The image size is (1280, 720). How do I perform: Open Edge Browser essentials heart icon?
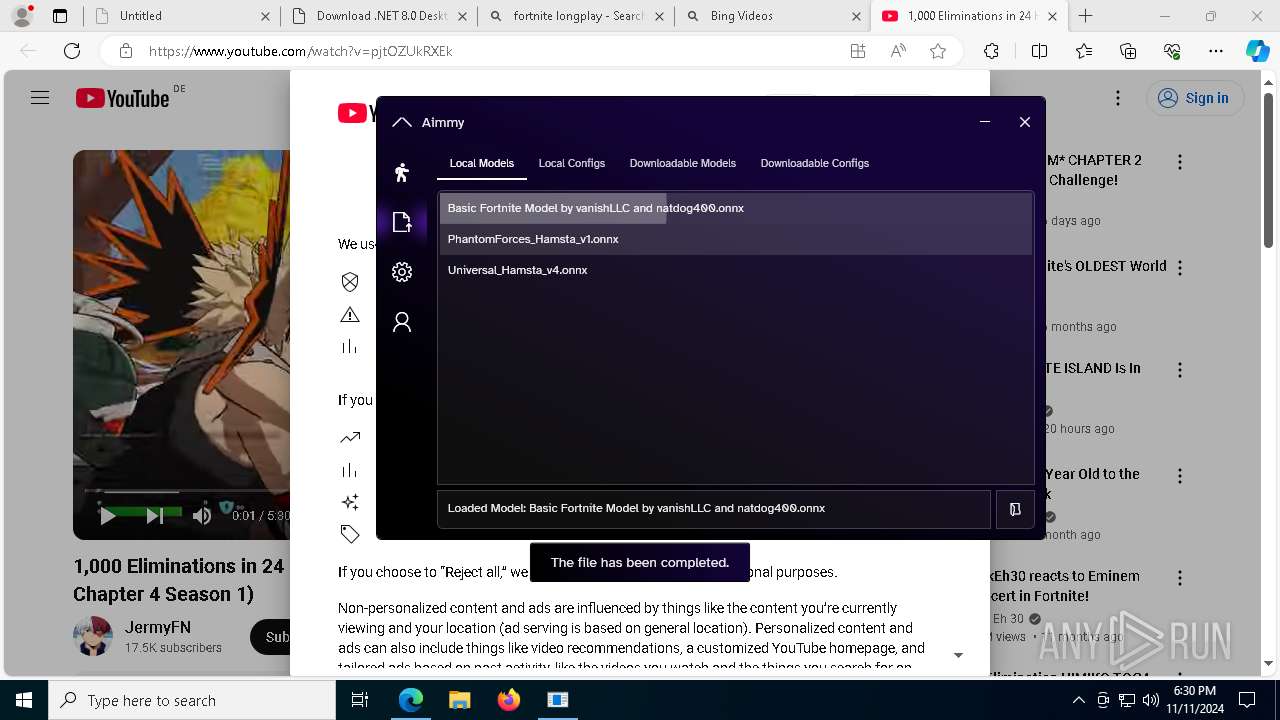[1172, 51]
